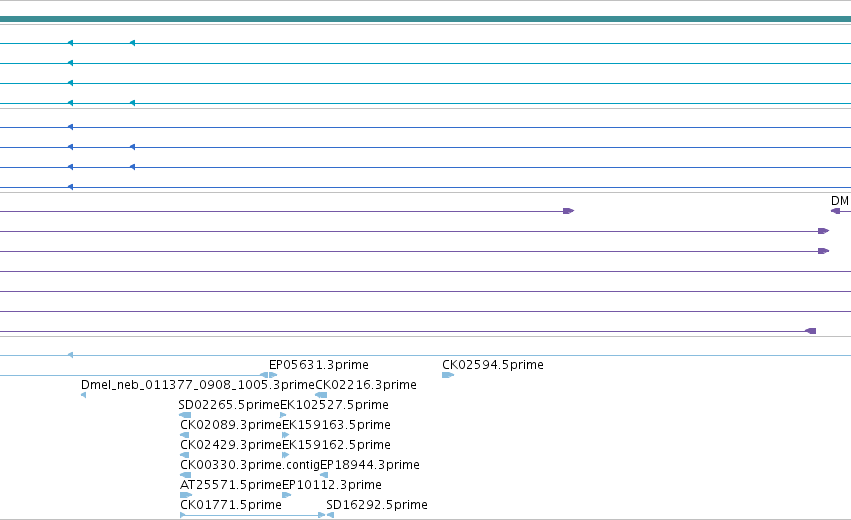
Task: Click the feature arrow below EP10112.3prime
Action: tap(287, 495)
